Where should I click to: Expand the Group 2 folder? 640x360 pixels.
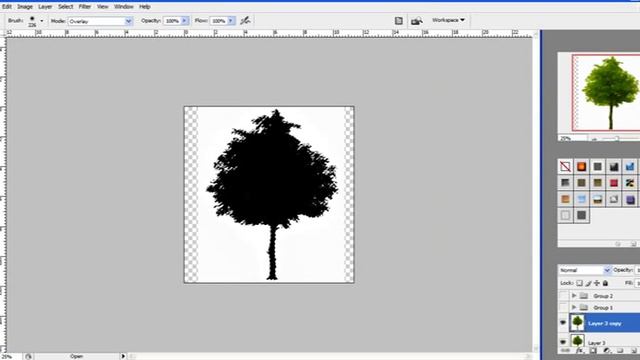pos(574,296)
